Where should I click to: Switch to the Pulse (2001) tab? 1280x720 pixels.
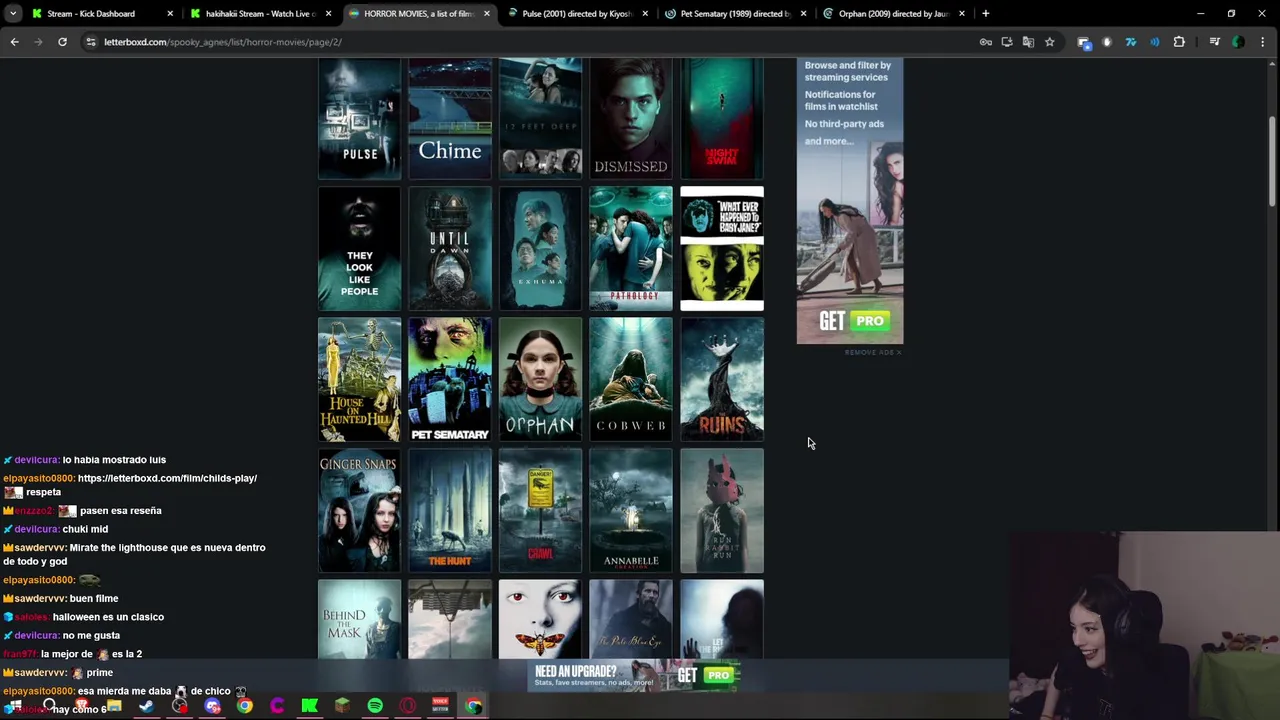578,14
